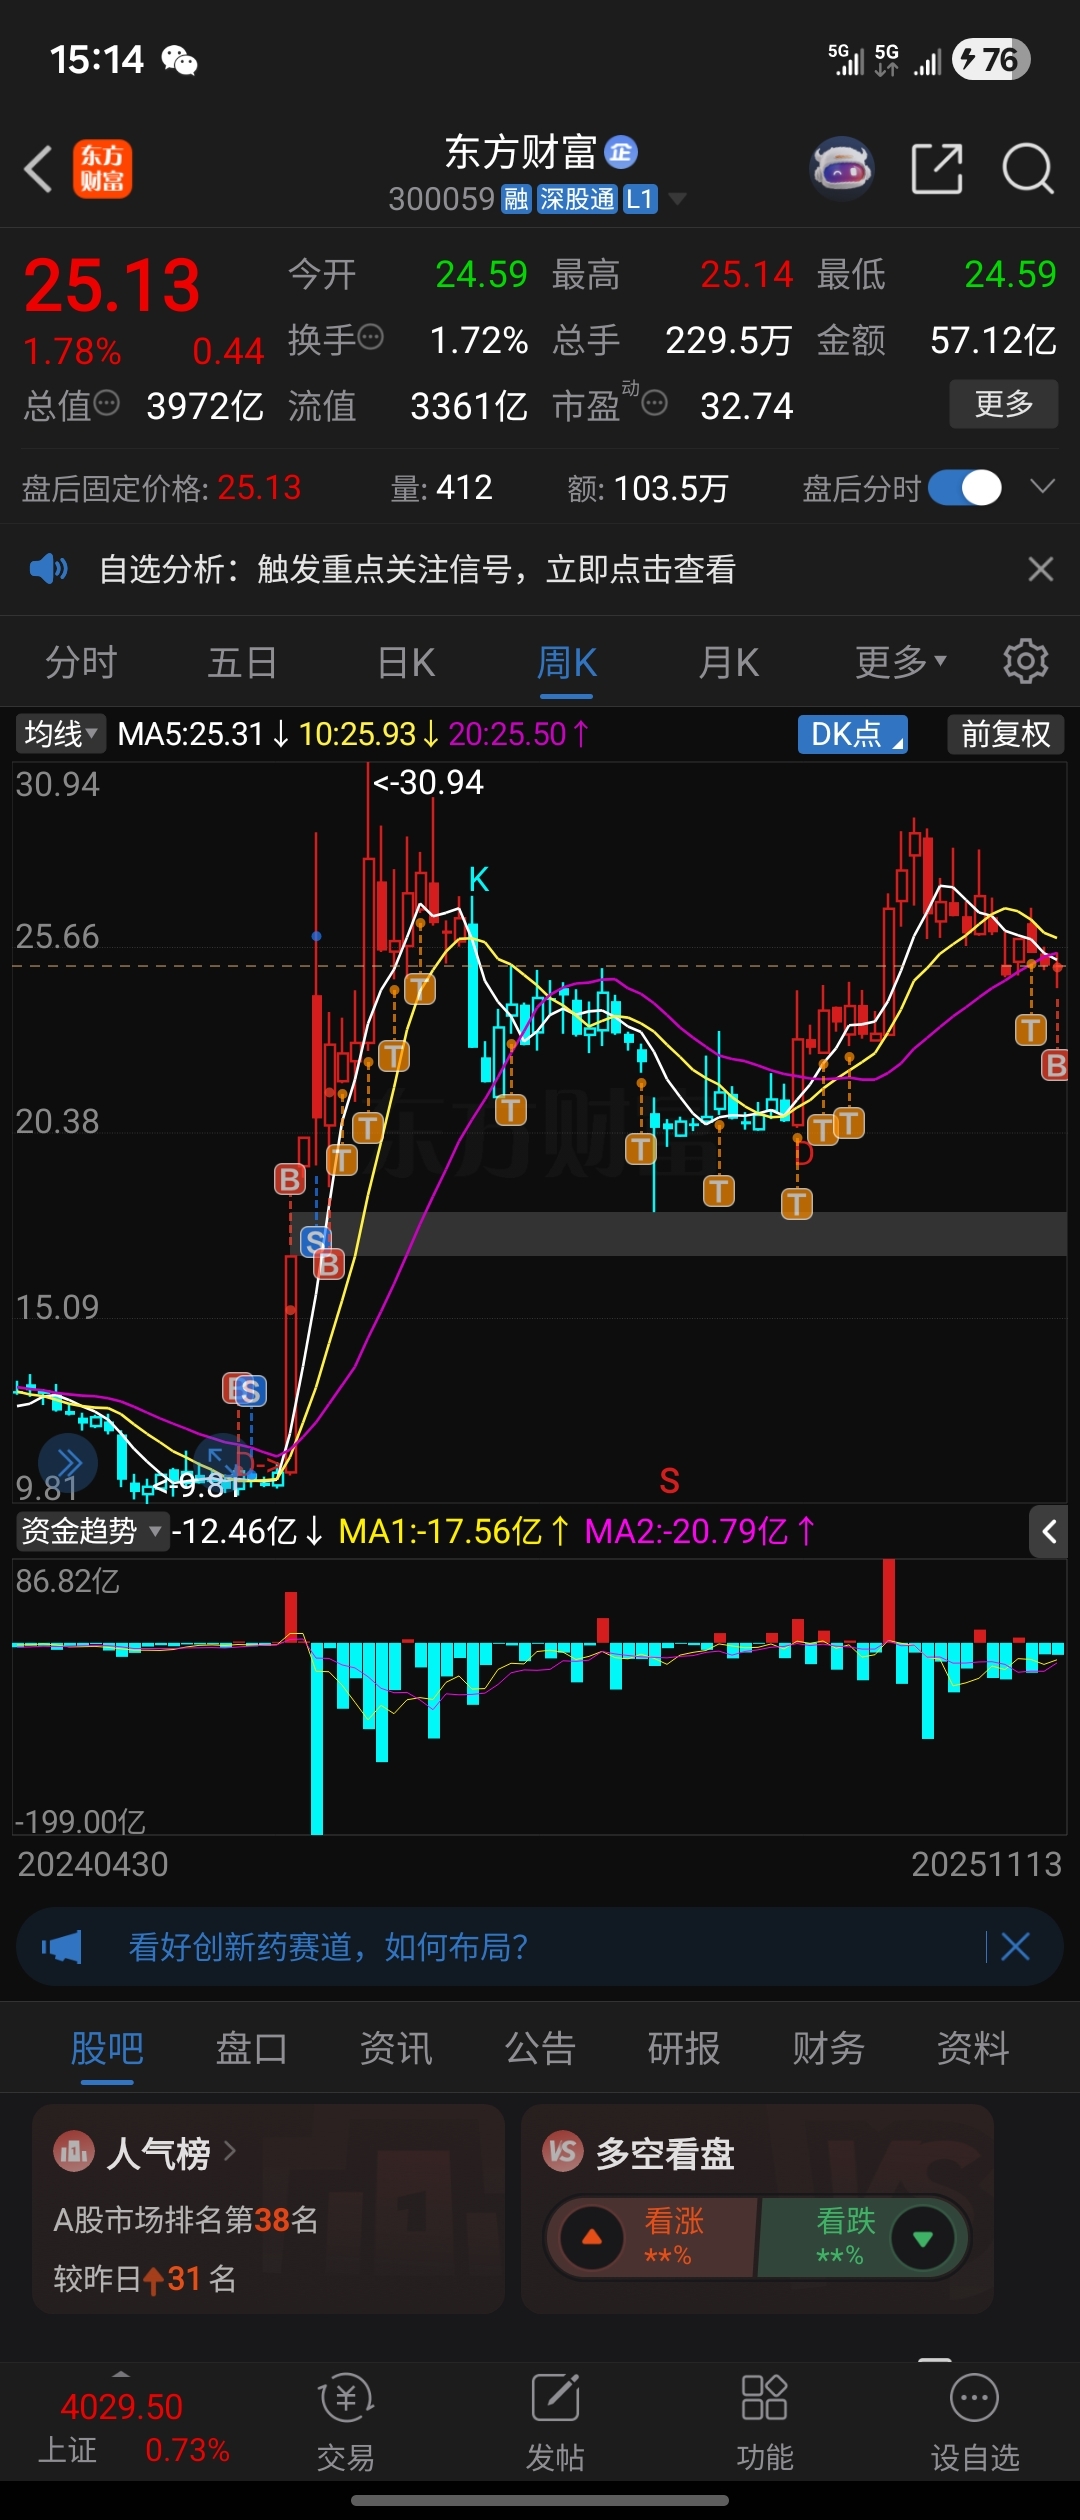Open the search magnifier icon
The width and height of the screenshot is (1080, 2520).
coord(1028,168)
